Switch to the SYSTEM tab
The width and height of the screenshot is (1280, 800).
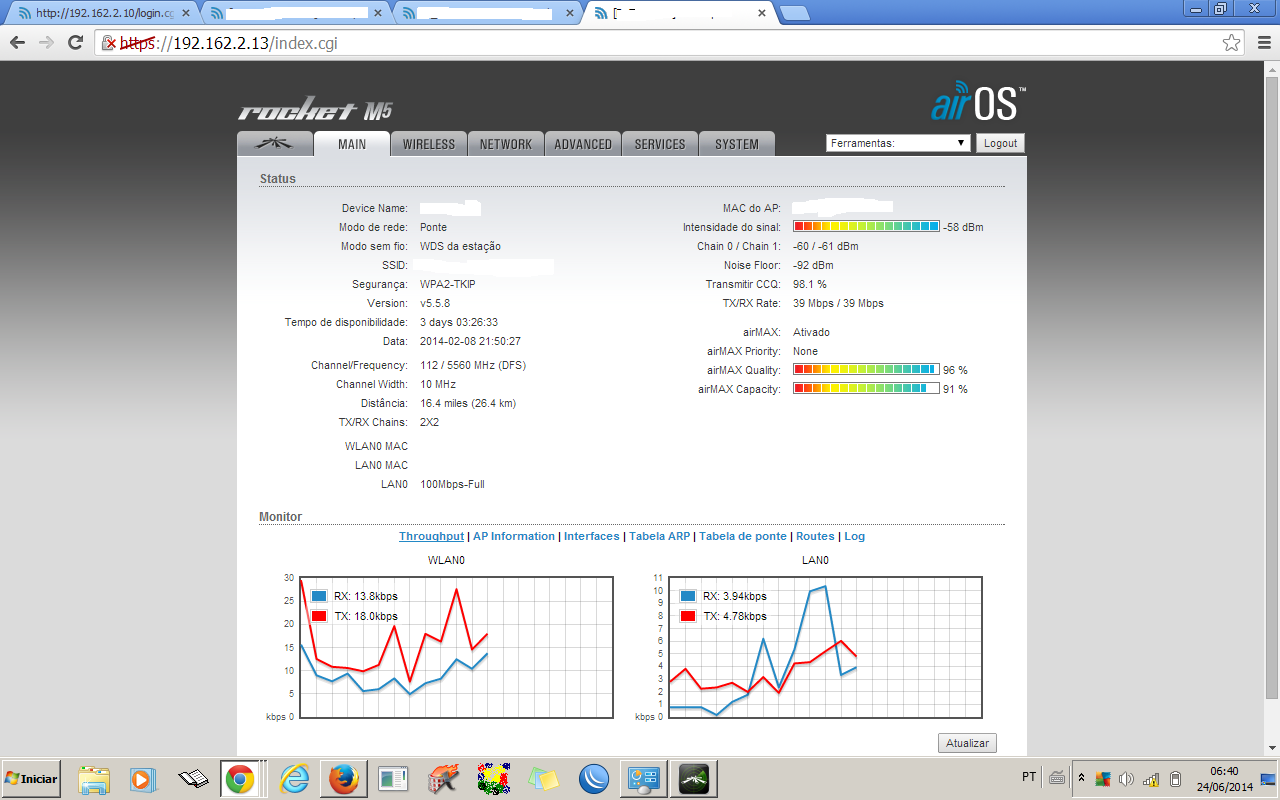pos(737,144)
